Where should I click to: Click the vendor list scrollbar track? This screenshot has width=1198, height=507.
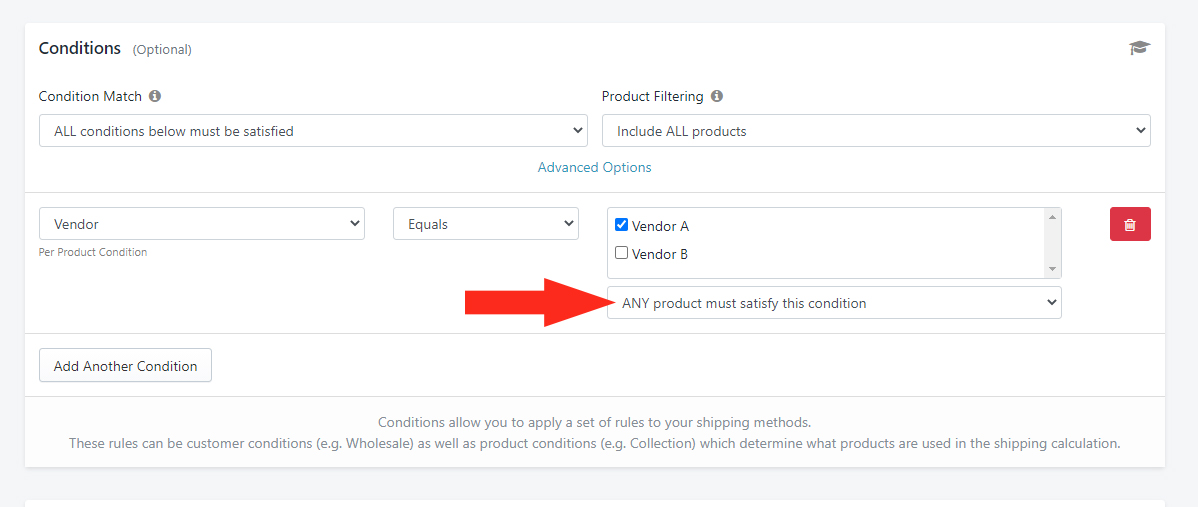pos(1052,243)
